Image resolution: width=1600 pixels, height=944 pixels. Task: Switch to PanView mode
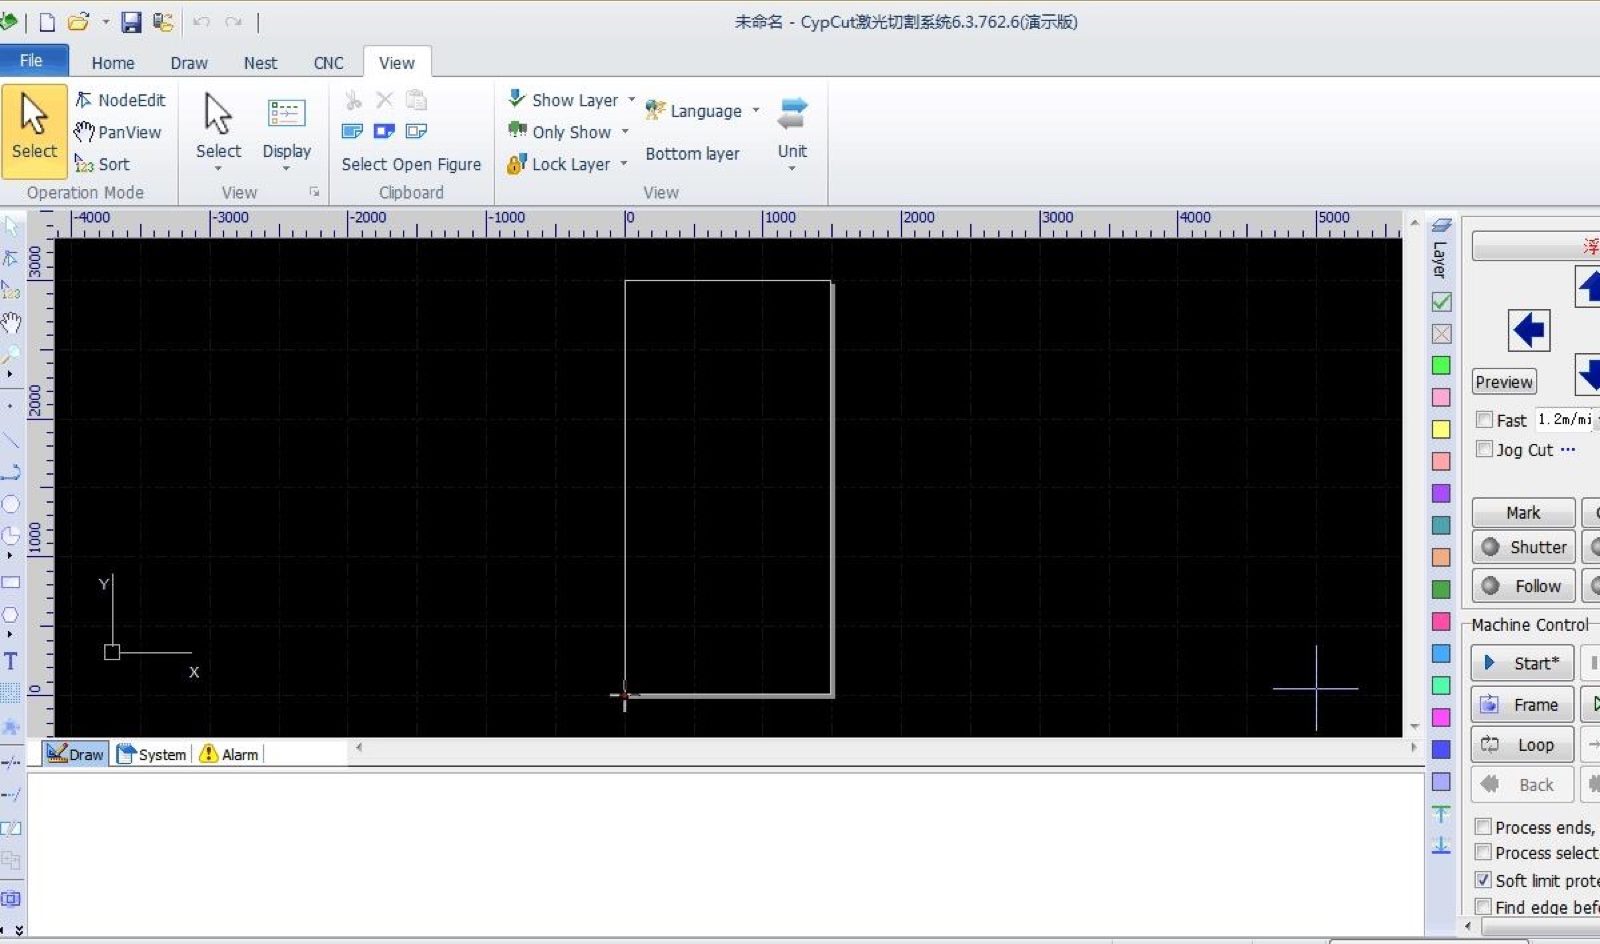(x=118, y=132)
